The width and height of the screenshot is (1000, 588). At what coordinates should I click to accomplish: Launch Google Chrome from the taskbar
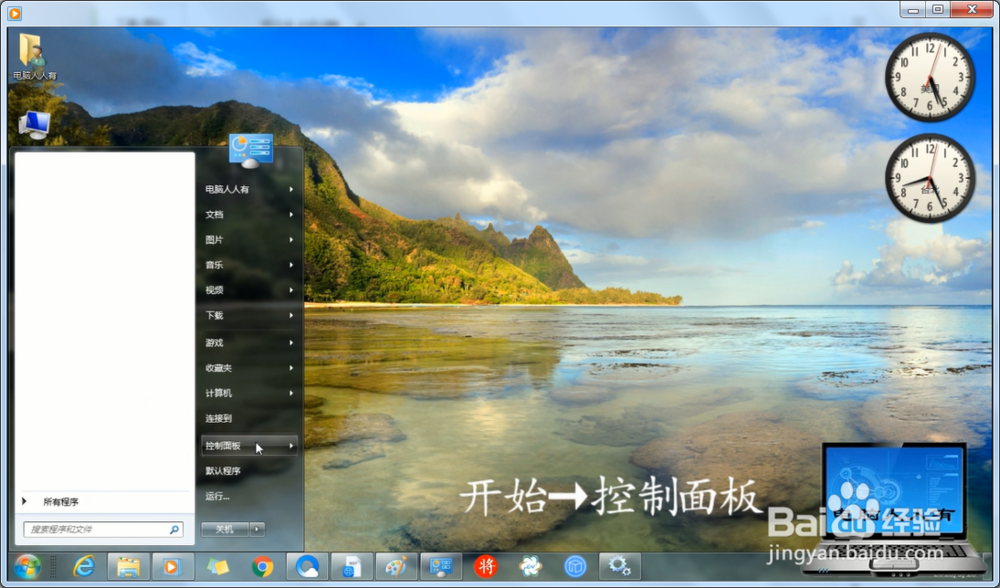point(262,566)
